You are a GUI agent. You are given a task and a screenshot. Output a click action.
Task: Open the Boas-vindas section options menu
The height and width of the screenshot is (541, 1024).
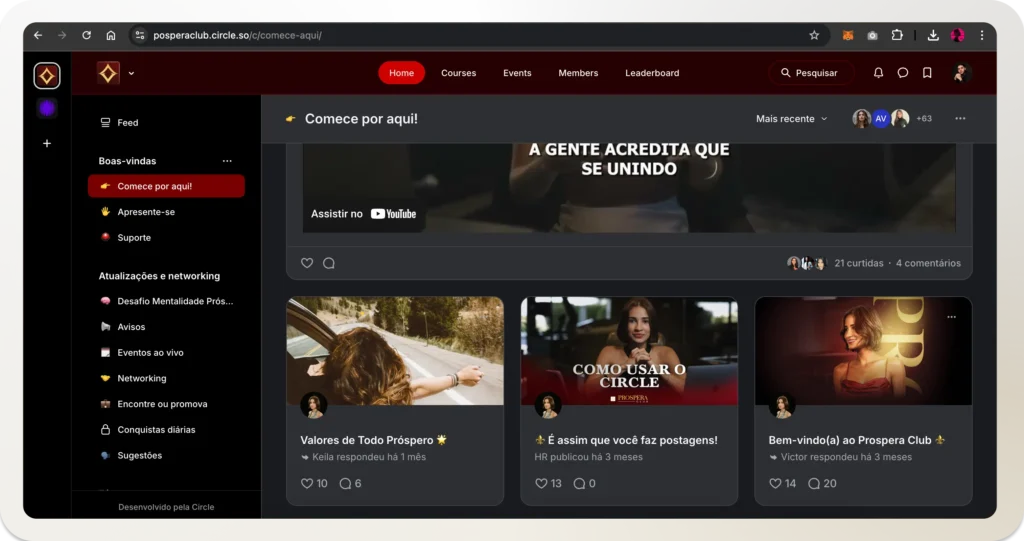(227, 161)
